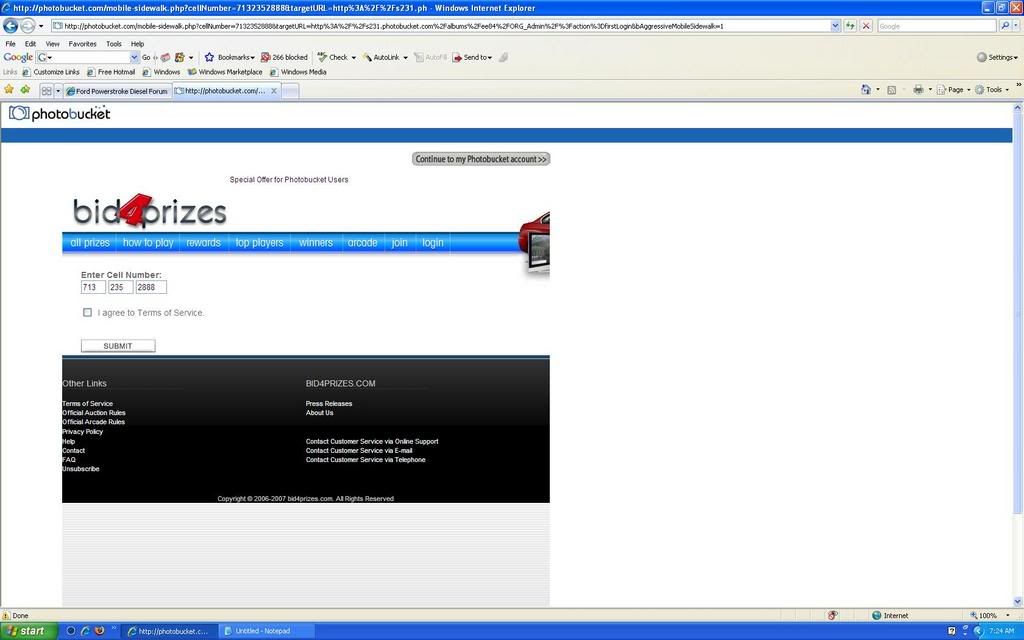This screenshot has width=1024, height=640.
Task: Add to Favorites with the green plus star icon
Action: click(25, 89)
